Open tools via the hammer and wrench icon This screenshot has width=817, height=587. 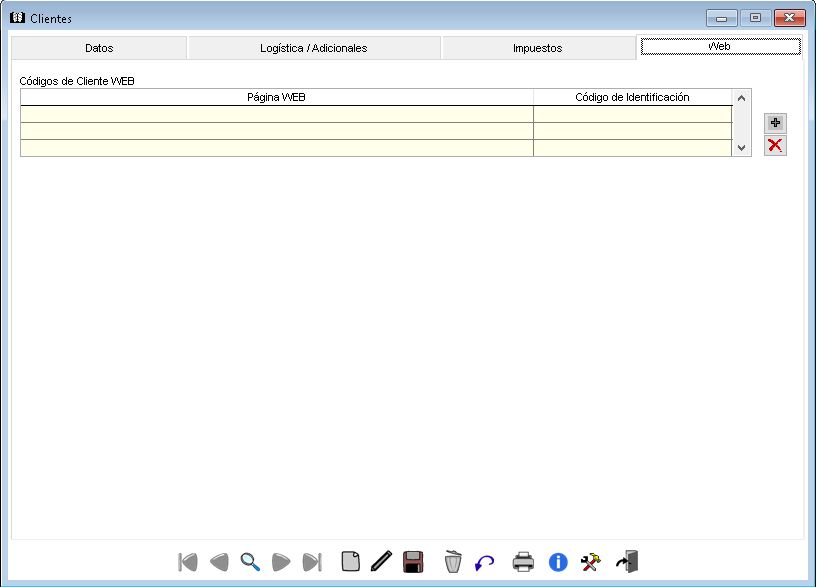(591, 562)
